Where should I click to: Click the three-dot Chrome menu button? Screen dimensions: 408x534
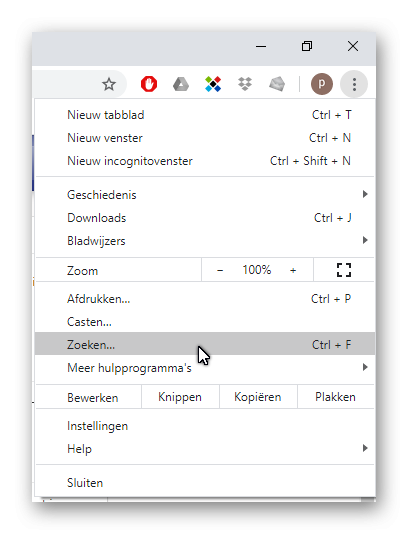(x=354, y=84)
